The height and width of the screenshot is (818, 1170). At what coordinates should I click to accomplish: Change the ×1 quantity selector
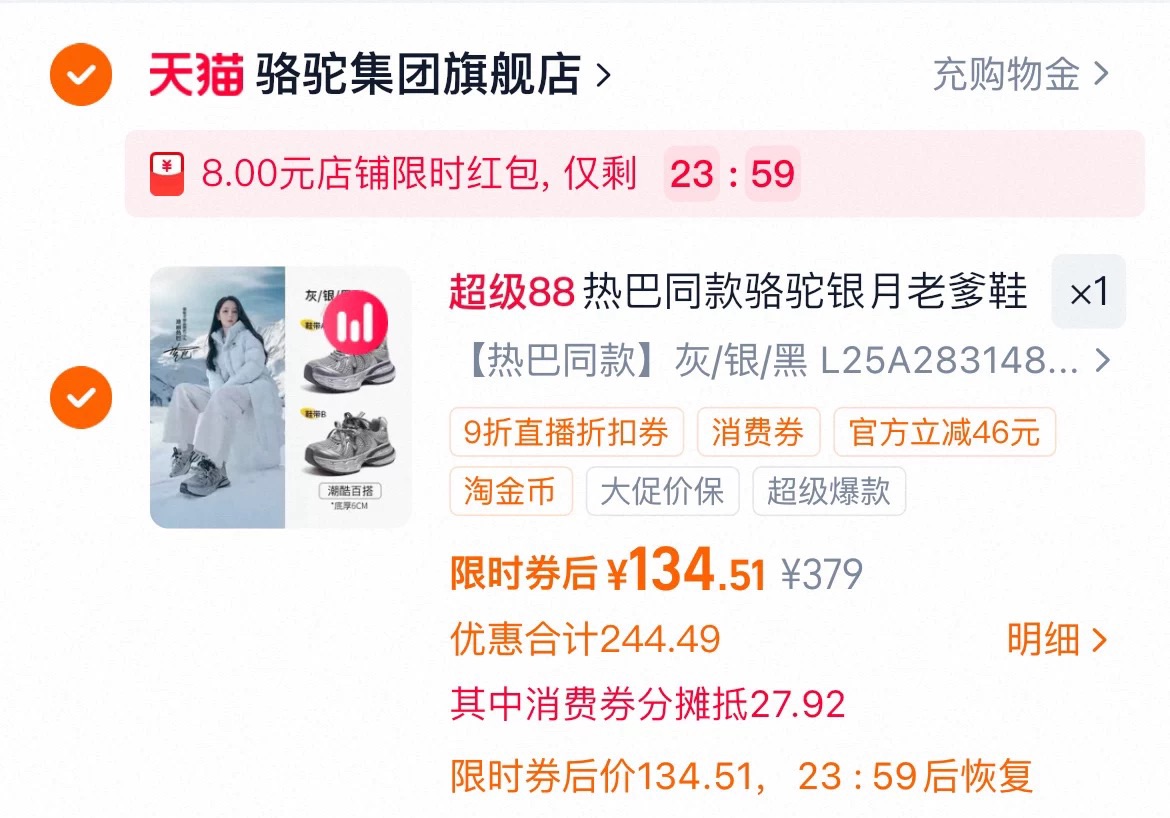point(1089,292)
